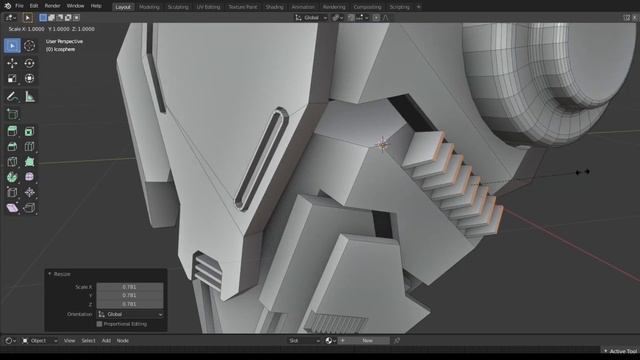Image resolution: width=640 pixels, height=360 pixels.
Task: Select the Smooth vertices tool
Action: point(29,177)
